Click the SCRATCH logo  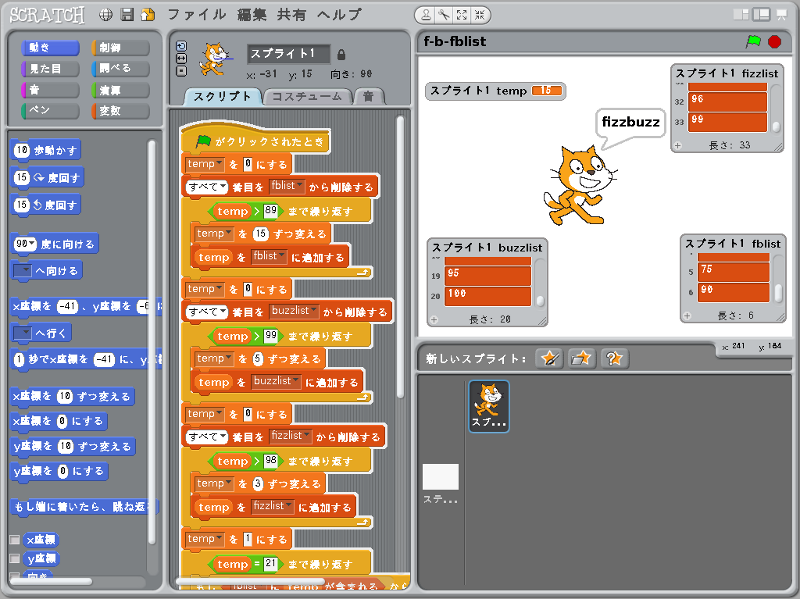(47, 15)
